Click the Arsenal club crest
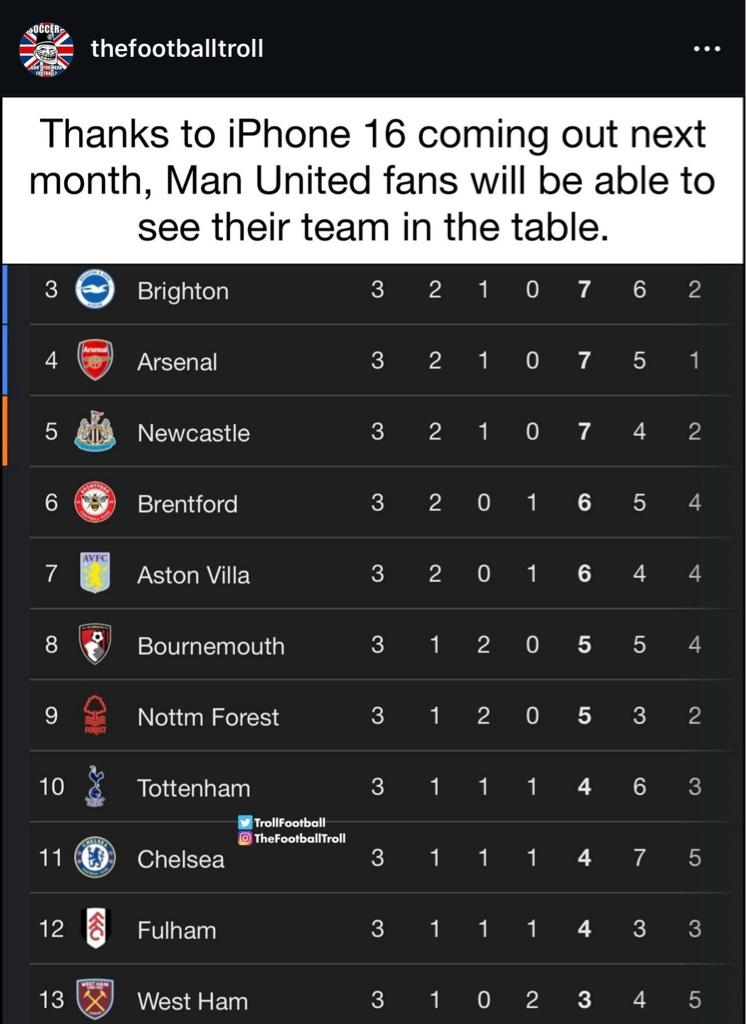746x1024 pixels. [x=95, y=361]
